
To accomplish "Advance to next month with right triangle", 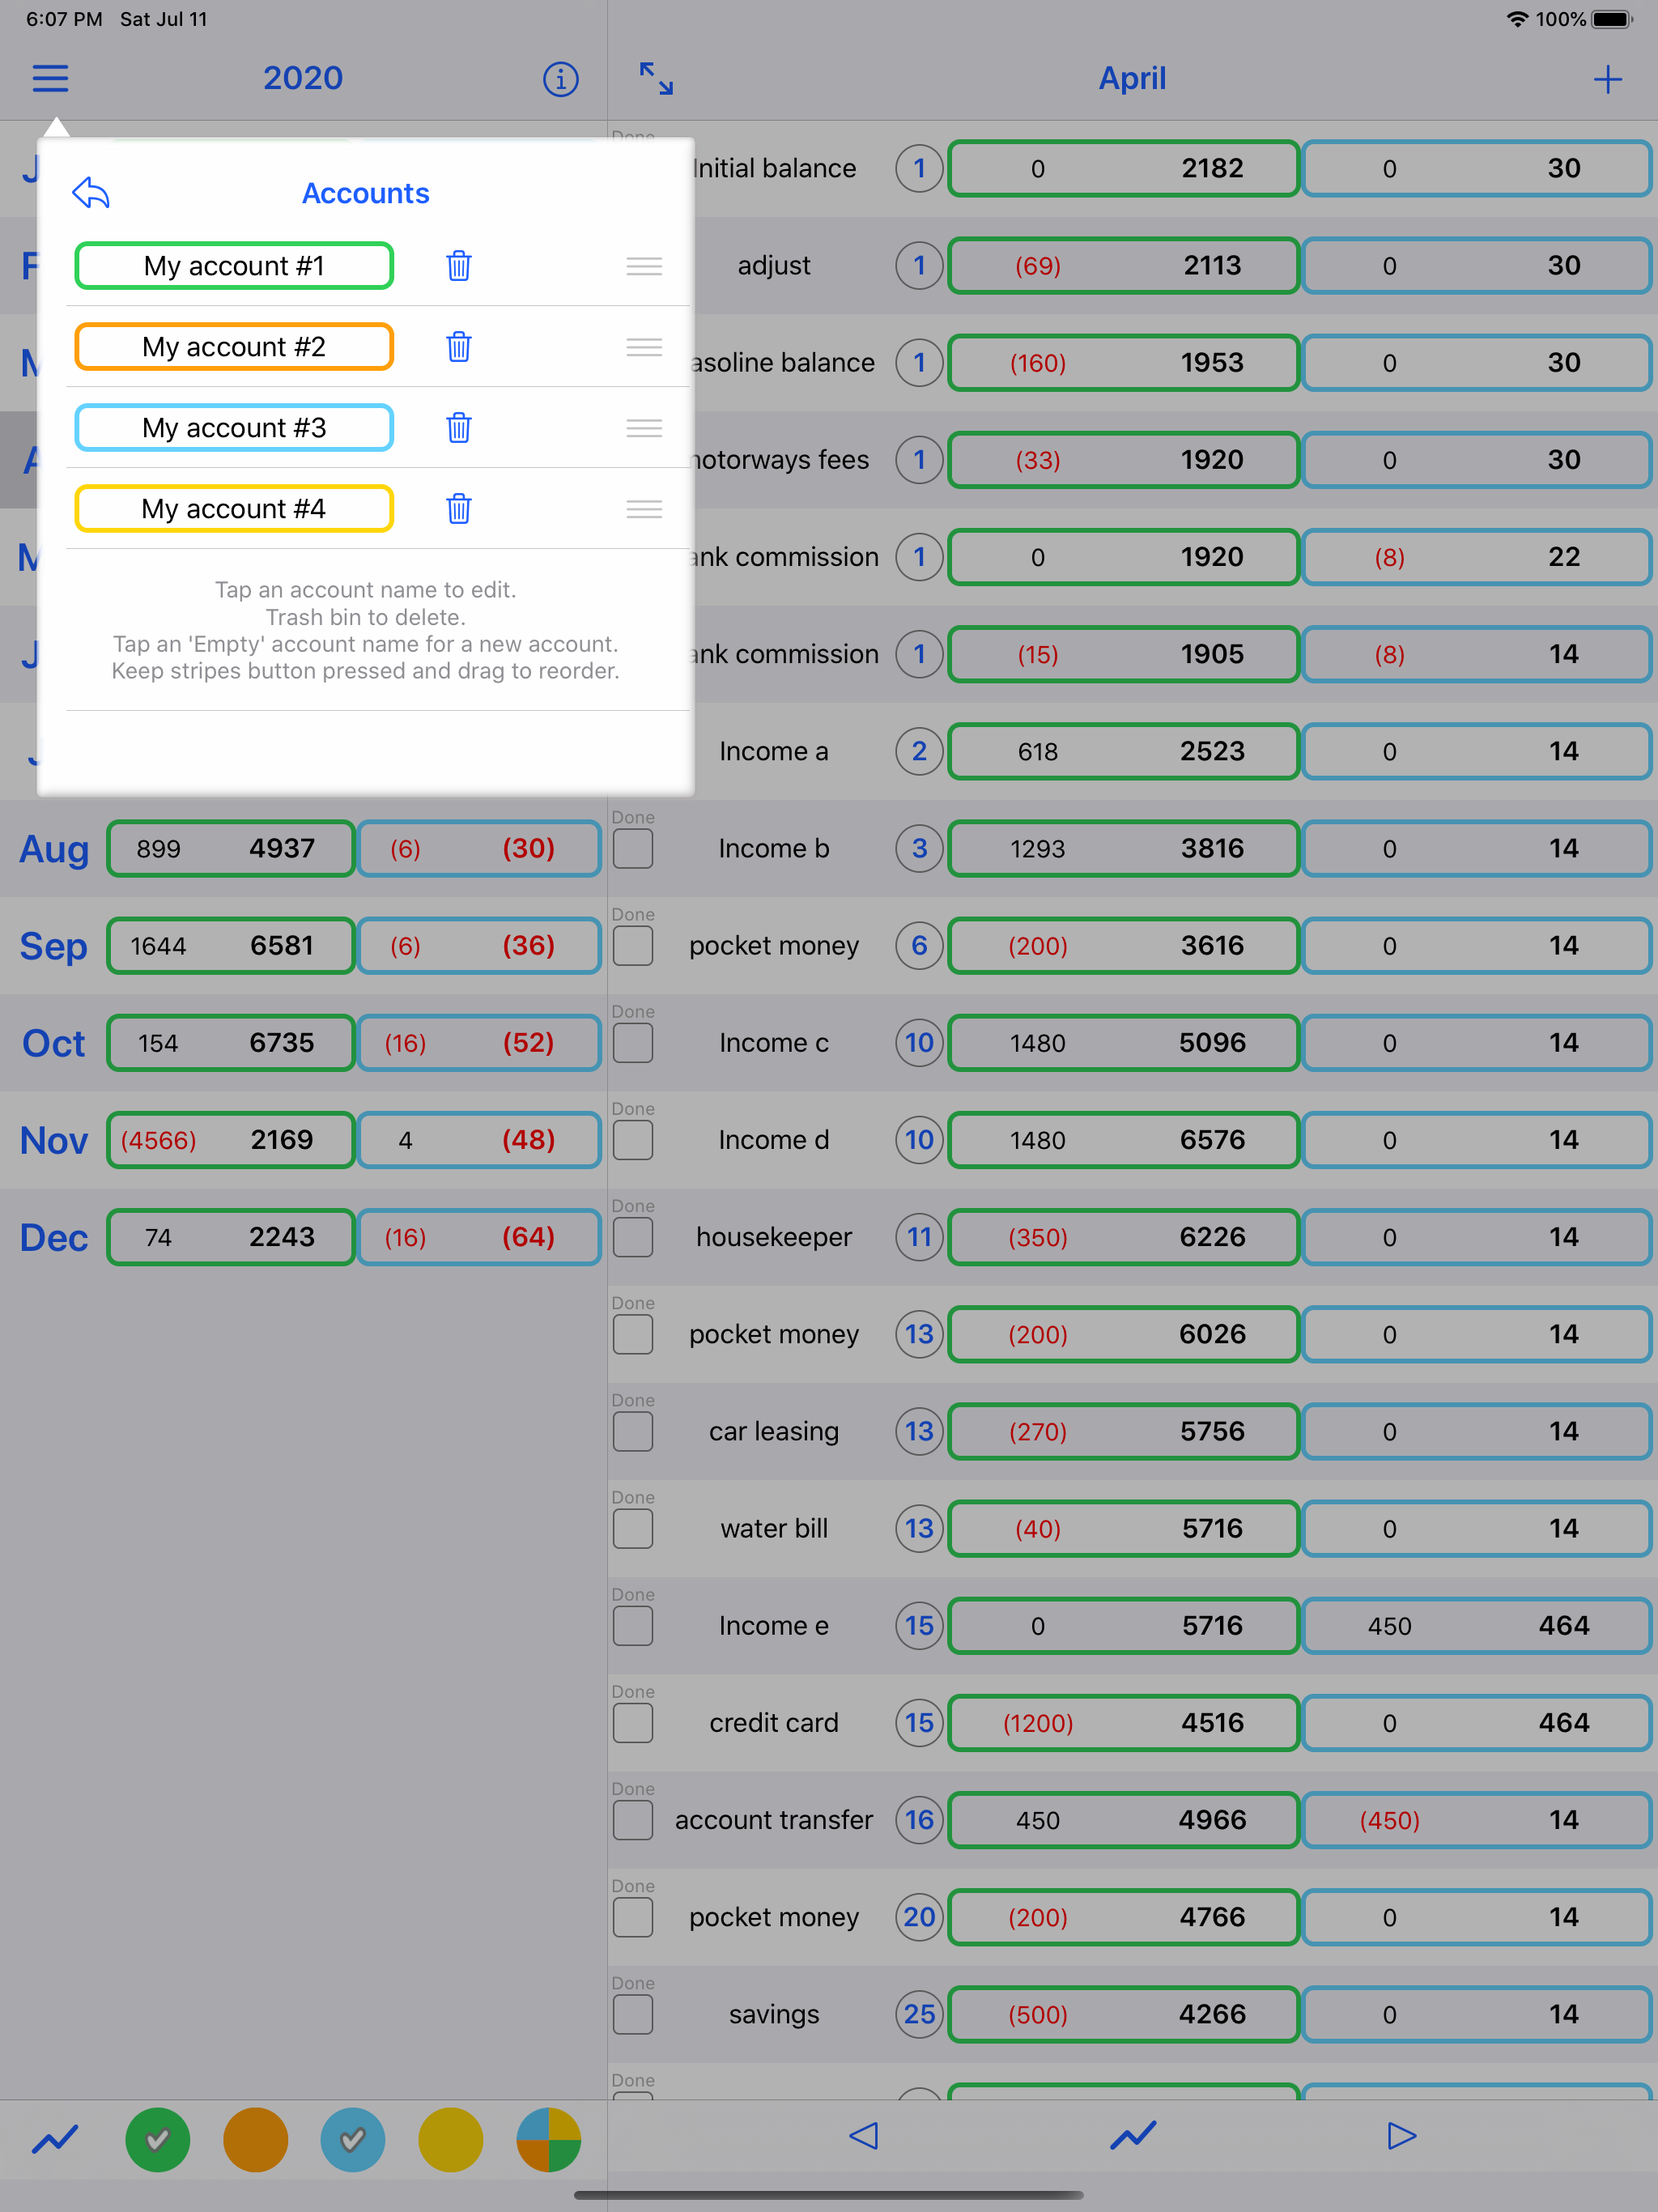I will click(x=1400, y=2135).
